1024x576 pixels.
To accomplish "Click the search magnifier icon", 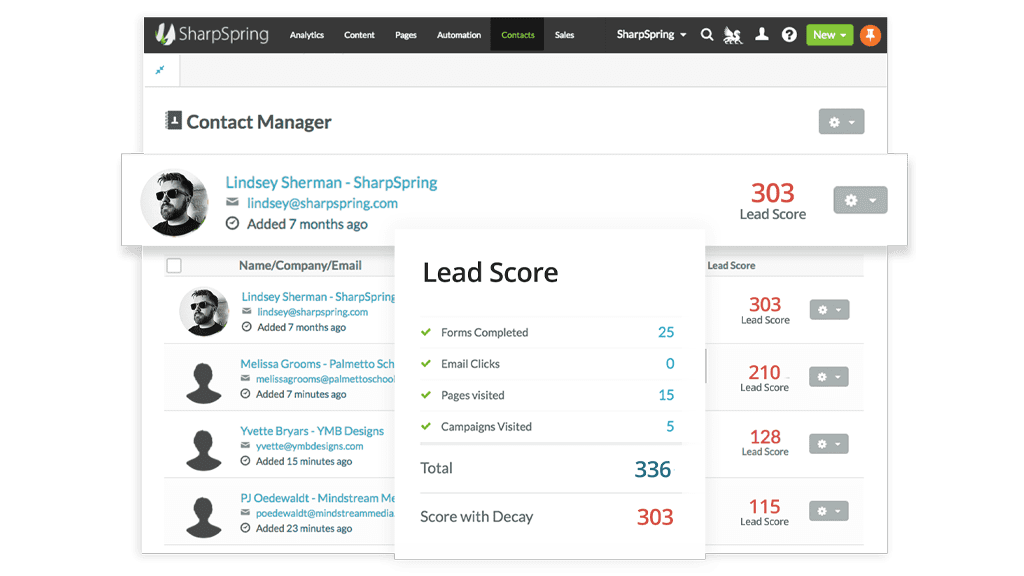I will point(707,35).
